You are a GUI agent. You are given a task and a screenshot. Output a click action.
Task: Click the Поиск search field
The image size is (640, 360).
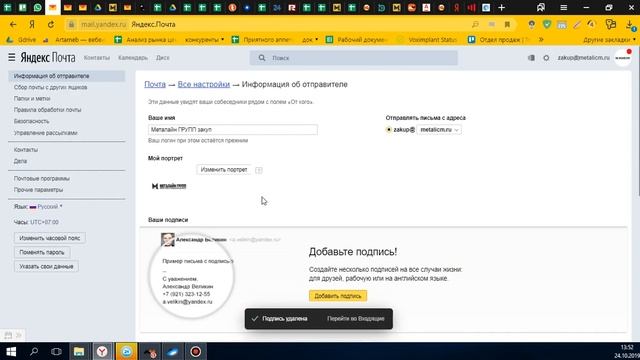coord(353,58)
